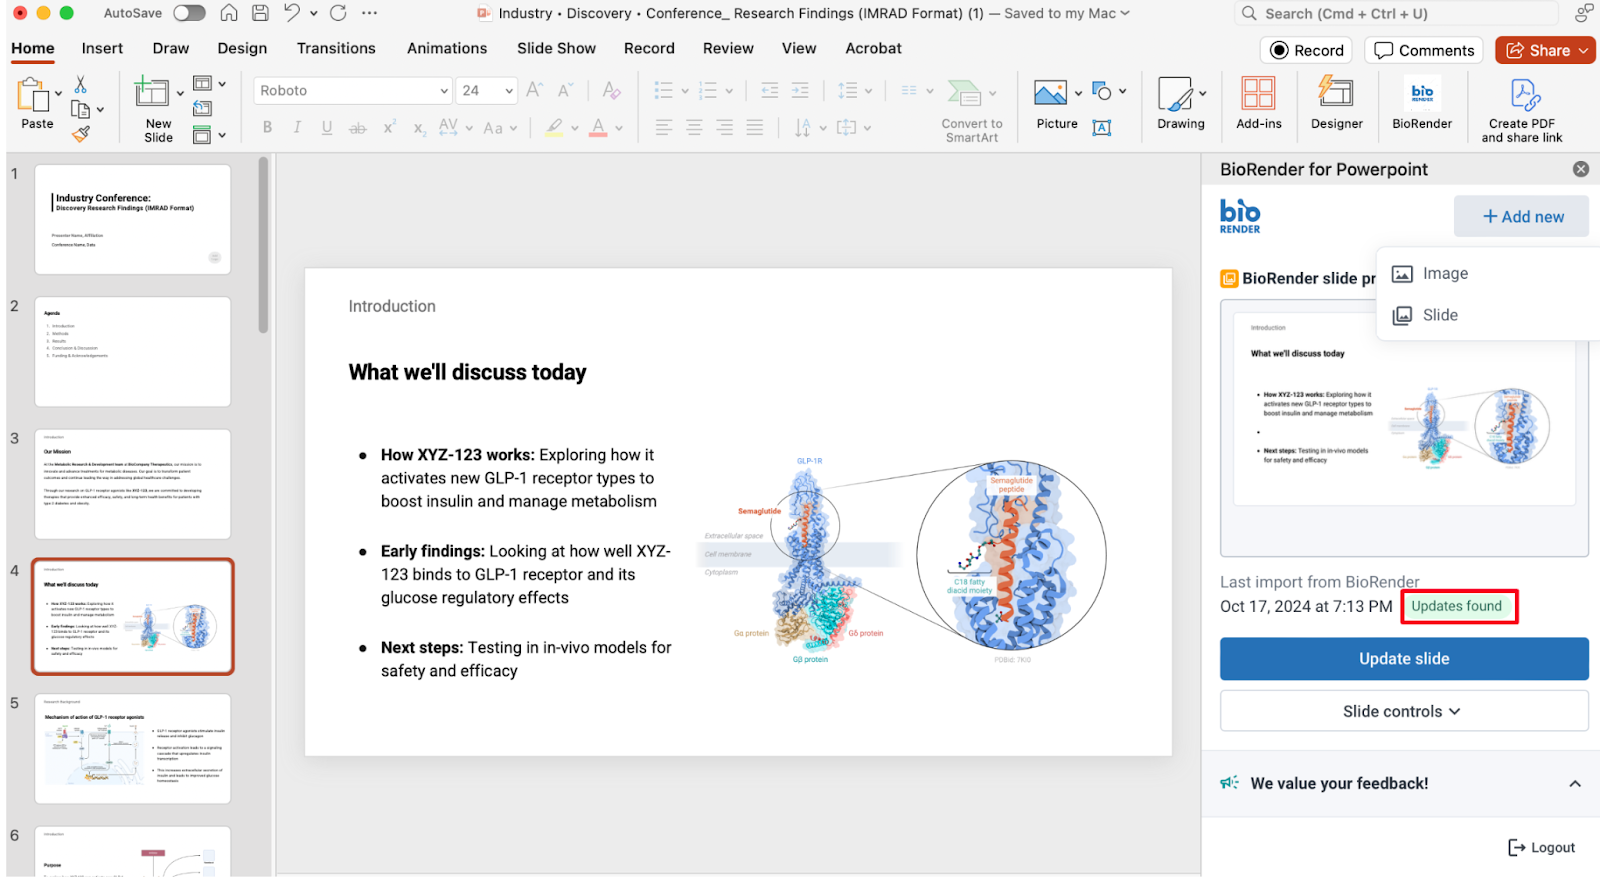The image size is (1600, 880).
Task: Toggle the AutoSave switch
Action: [189, 13]
